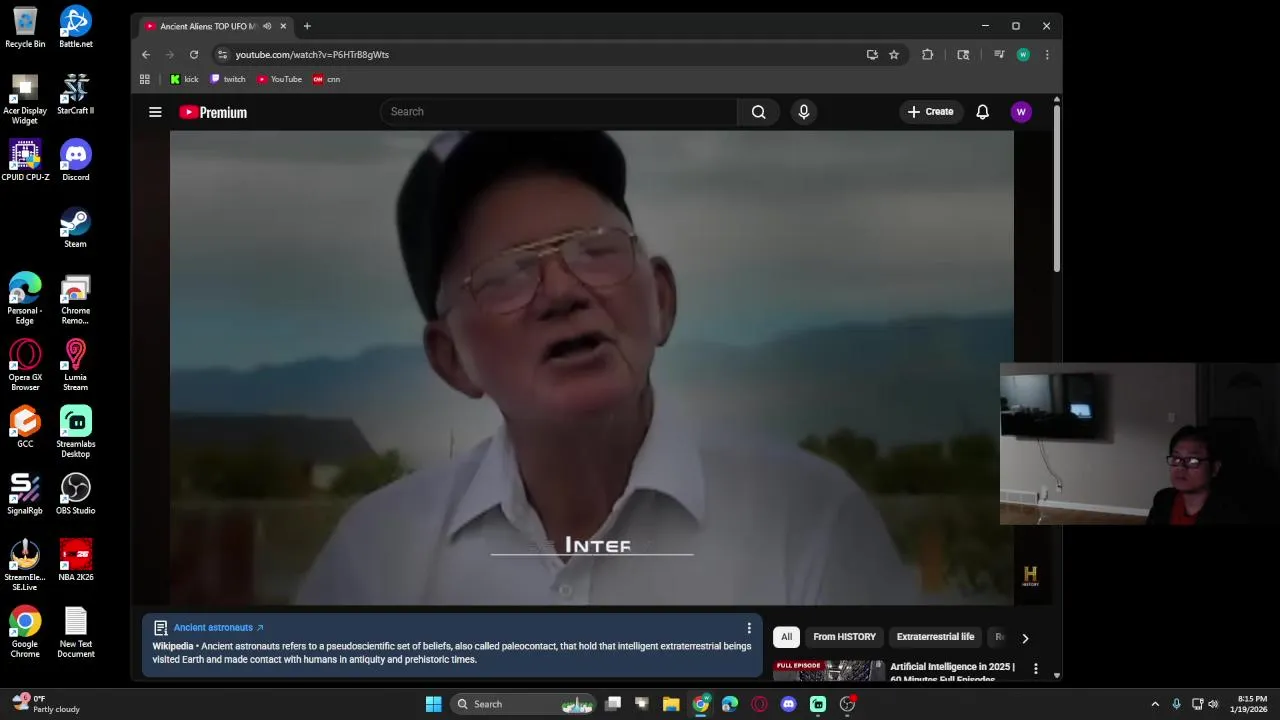Click the address bar URL
This screenshot has height=720, width=1280.
[x=312, y=55]
